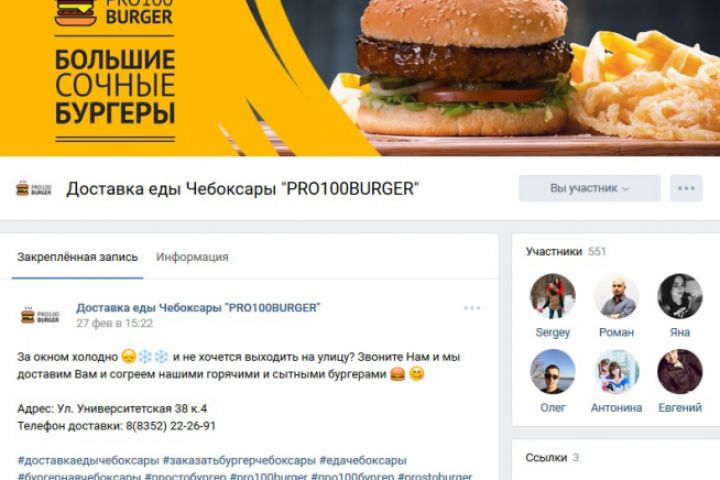Select the Закреплённая запись tab
Image resolution: width=720 pixels, height=480 pixels.
pyautogui.click(x=78, y=257)
